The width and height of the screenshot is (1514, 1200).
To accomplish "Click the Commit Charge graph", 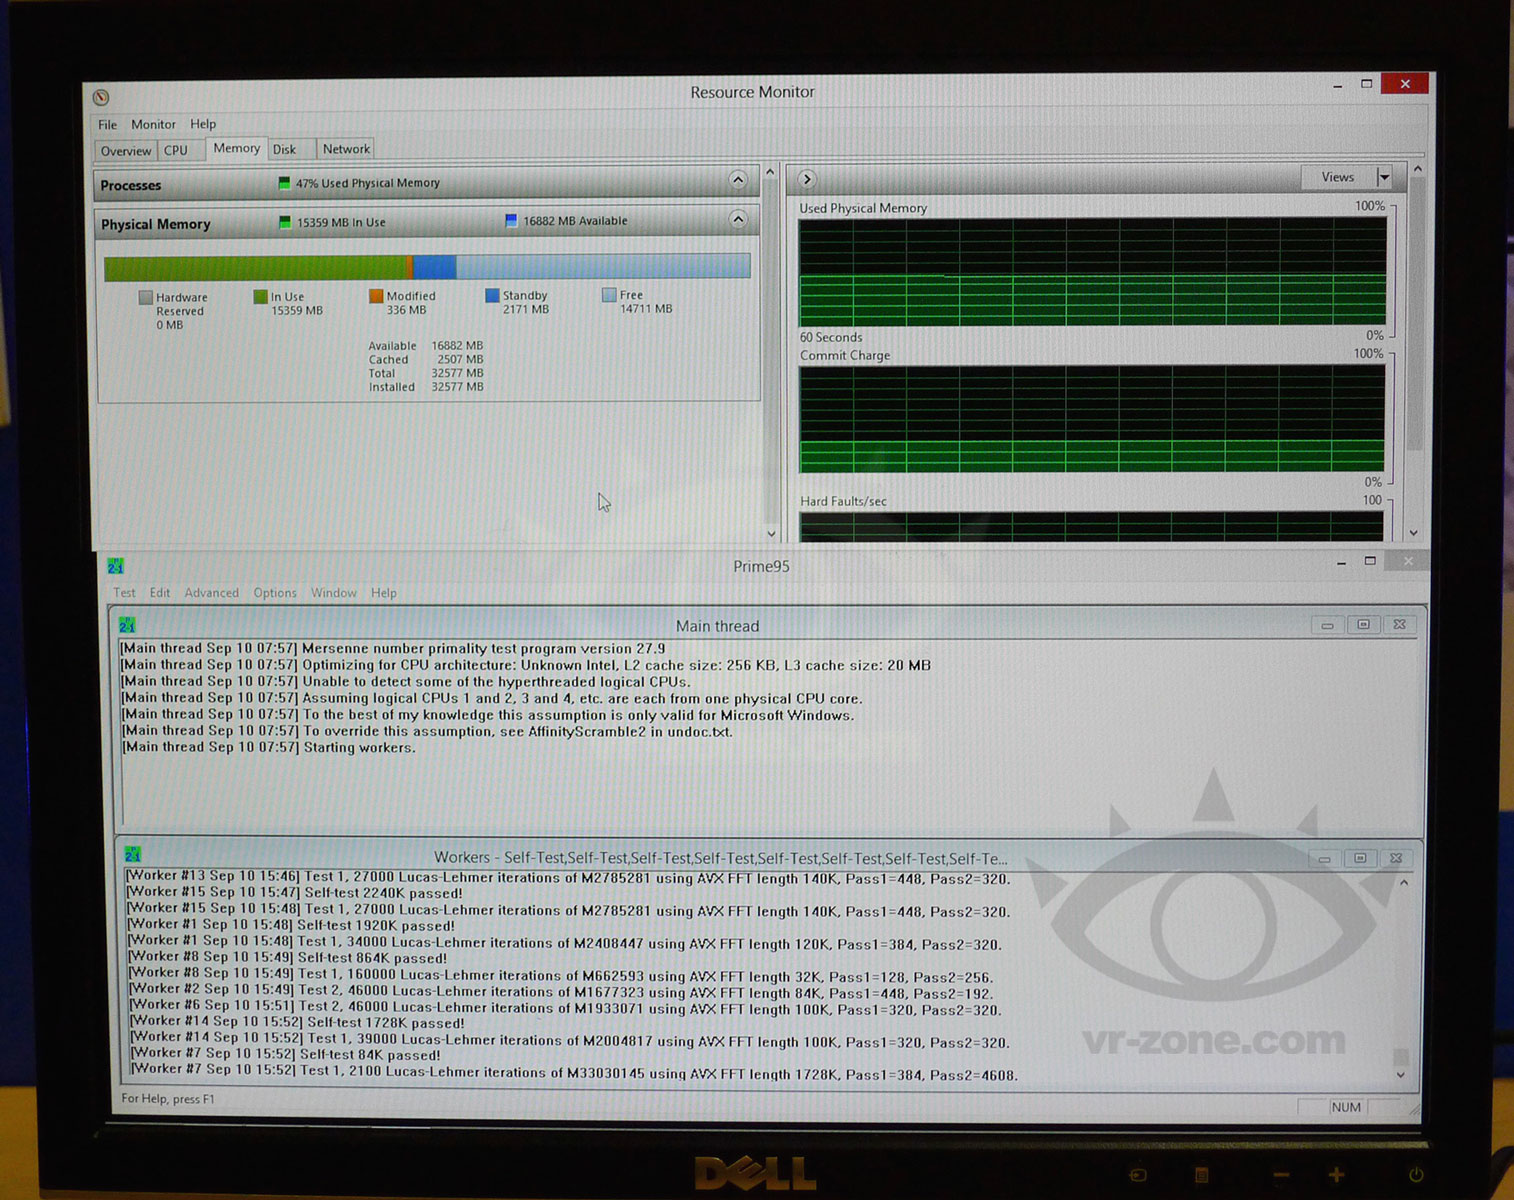I will pyautogui.click(x=1091, y=418).
